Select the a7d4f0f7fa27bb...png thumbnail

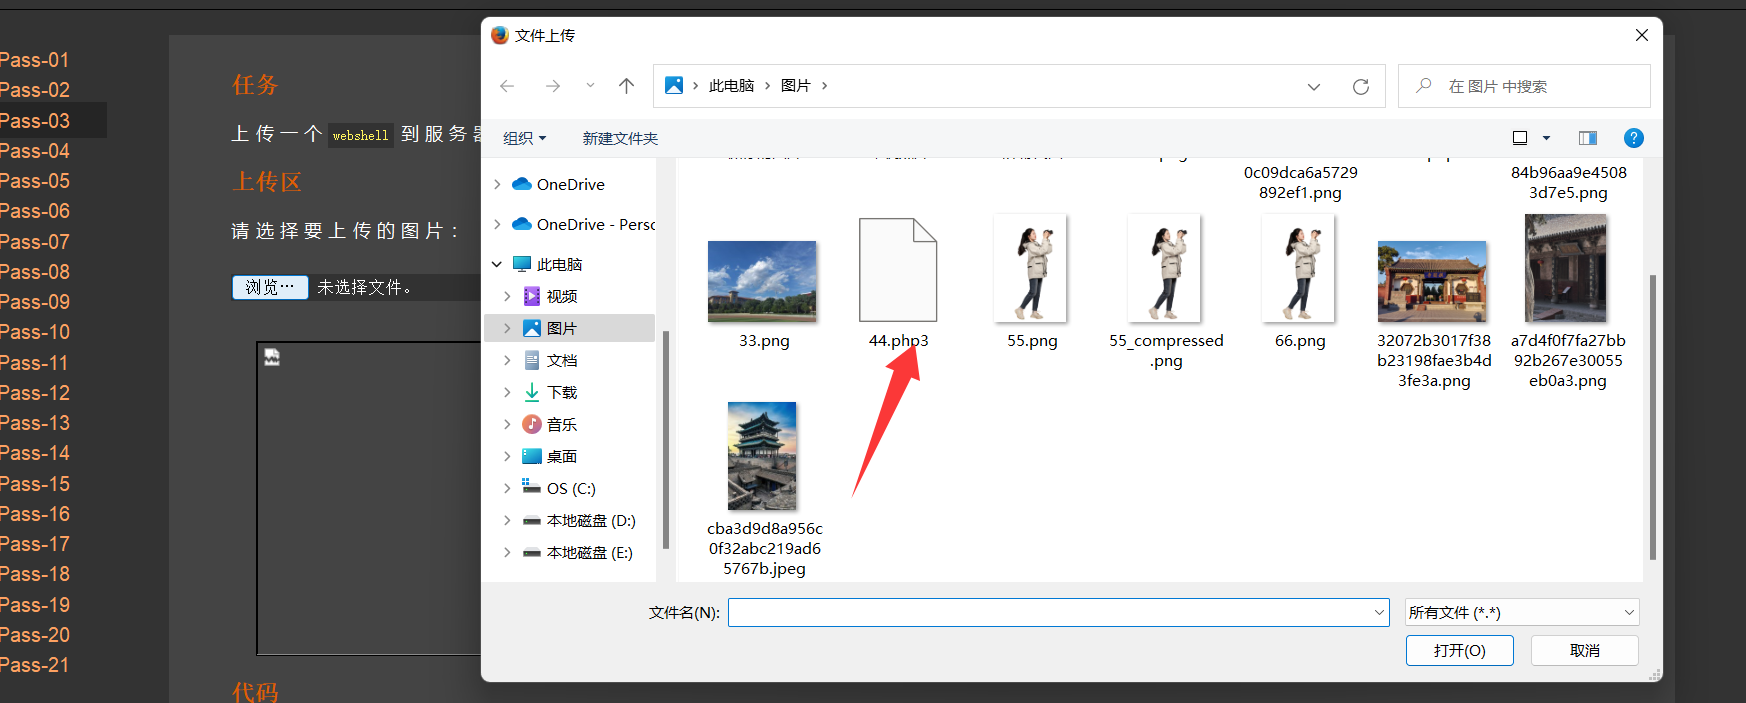pos(1566,268)
